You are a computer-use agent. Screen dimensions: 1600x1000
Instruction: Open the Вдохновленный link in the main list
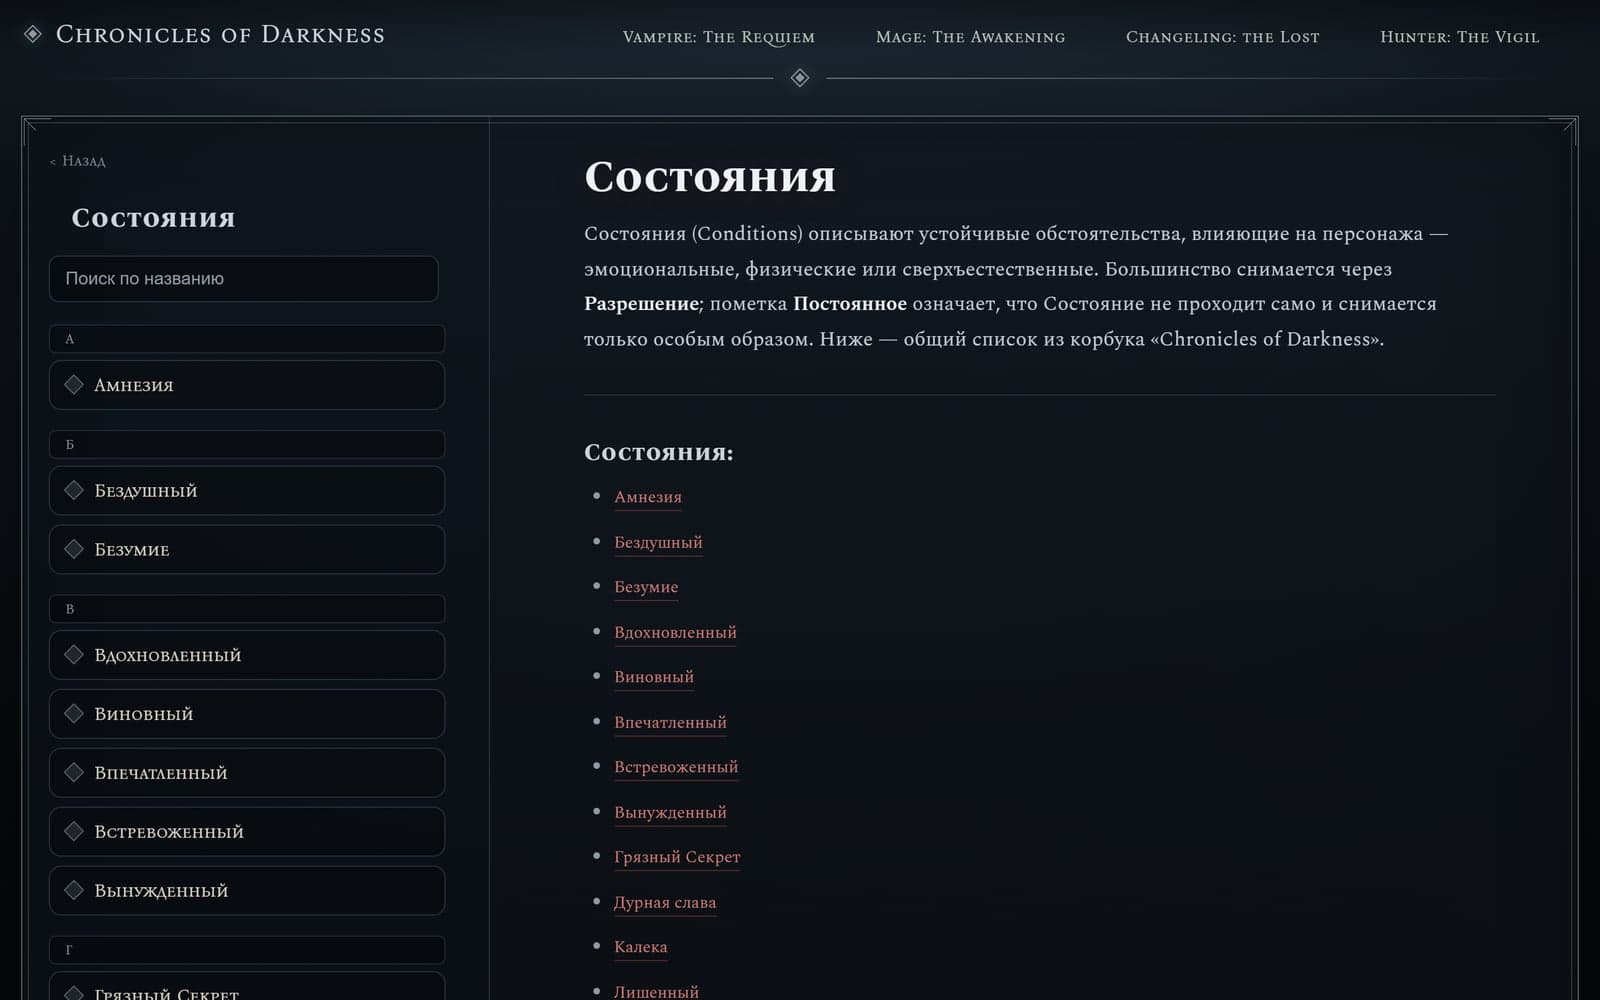(x=675, y=632)
